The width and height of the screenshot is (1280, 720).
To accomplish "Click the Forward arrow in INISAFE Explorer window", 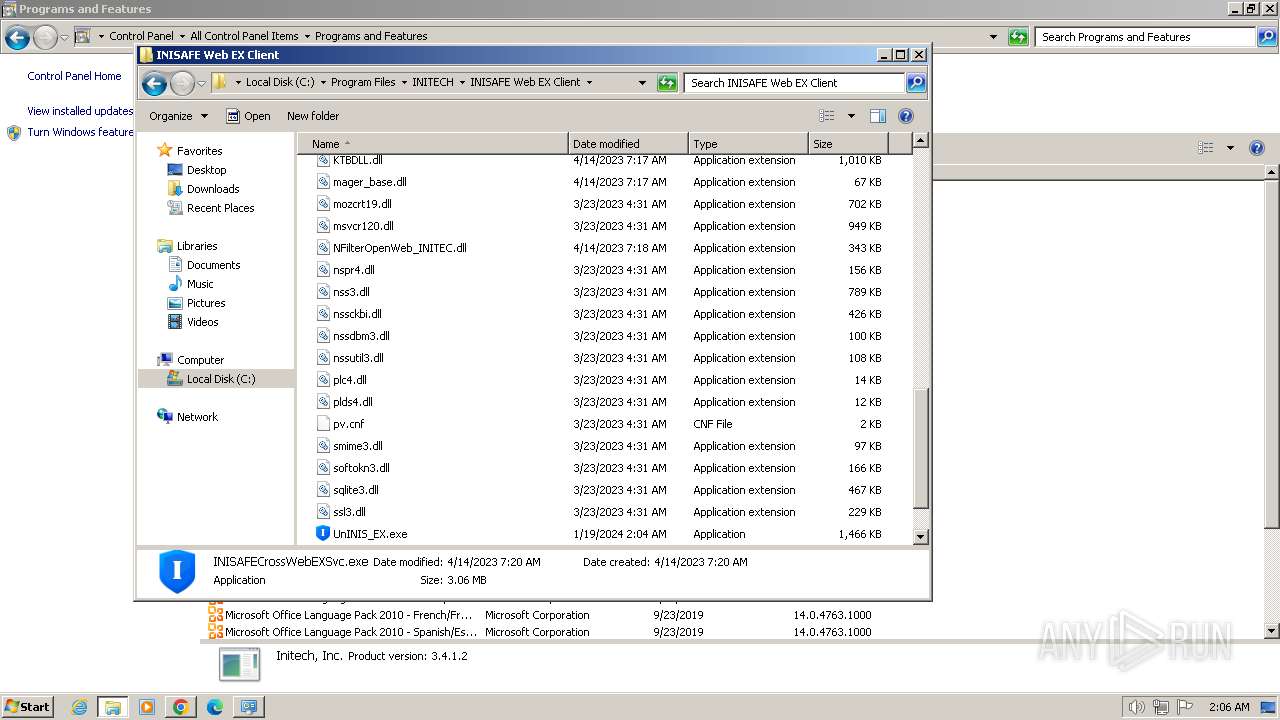I will point(182,83).
